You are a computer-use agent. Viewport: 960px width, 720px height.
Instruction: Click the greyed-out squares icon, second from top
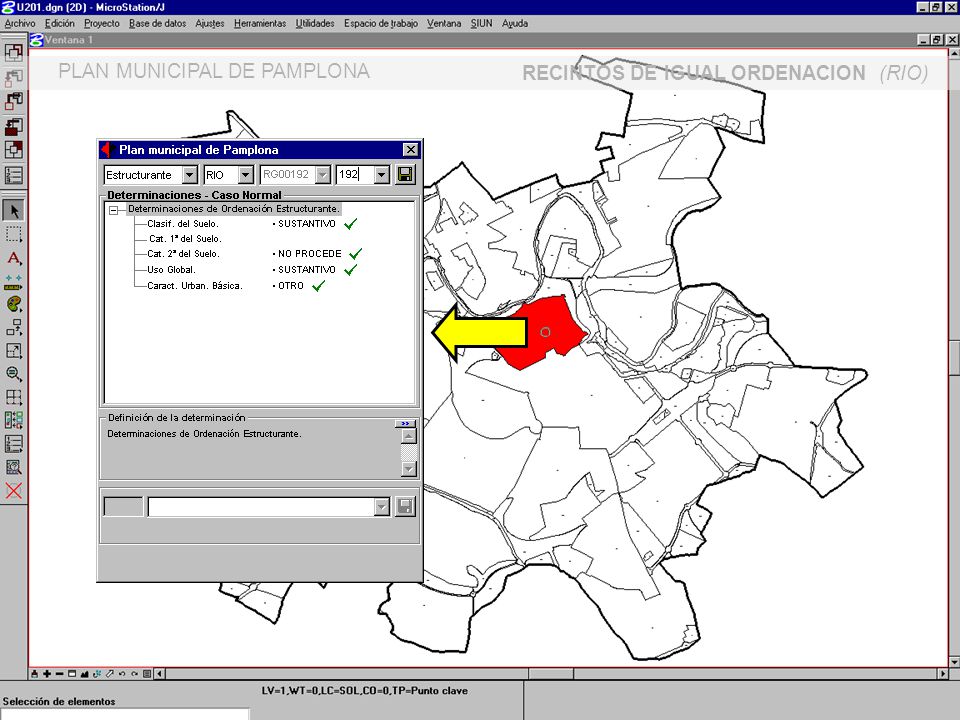tap(13, 77)
